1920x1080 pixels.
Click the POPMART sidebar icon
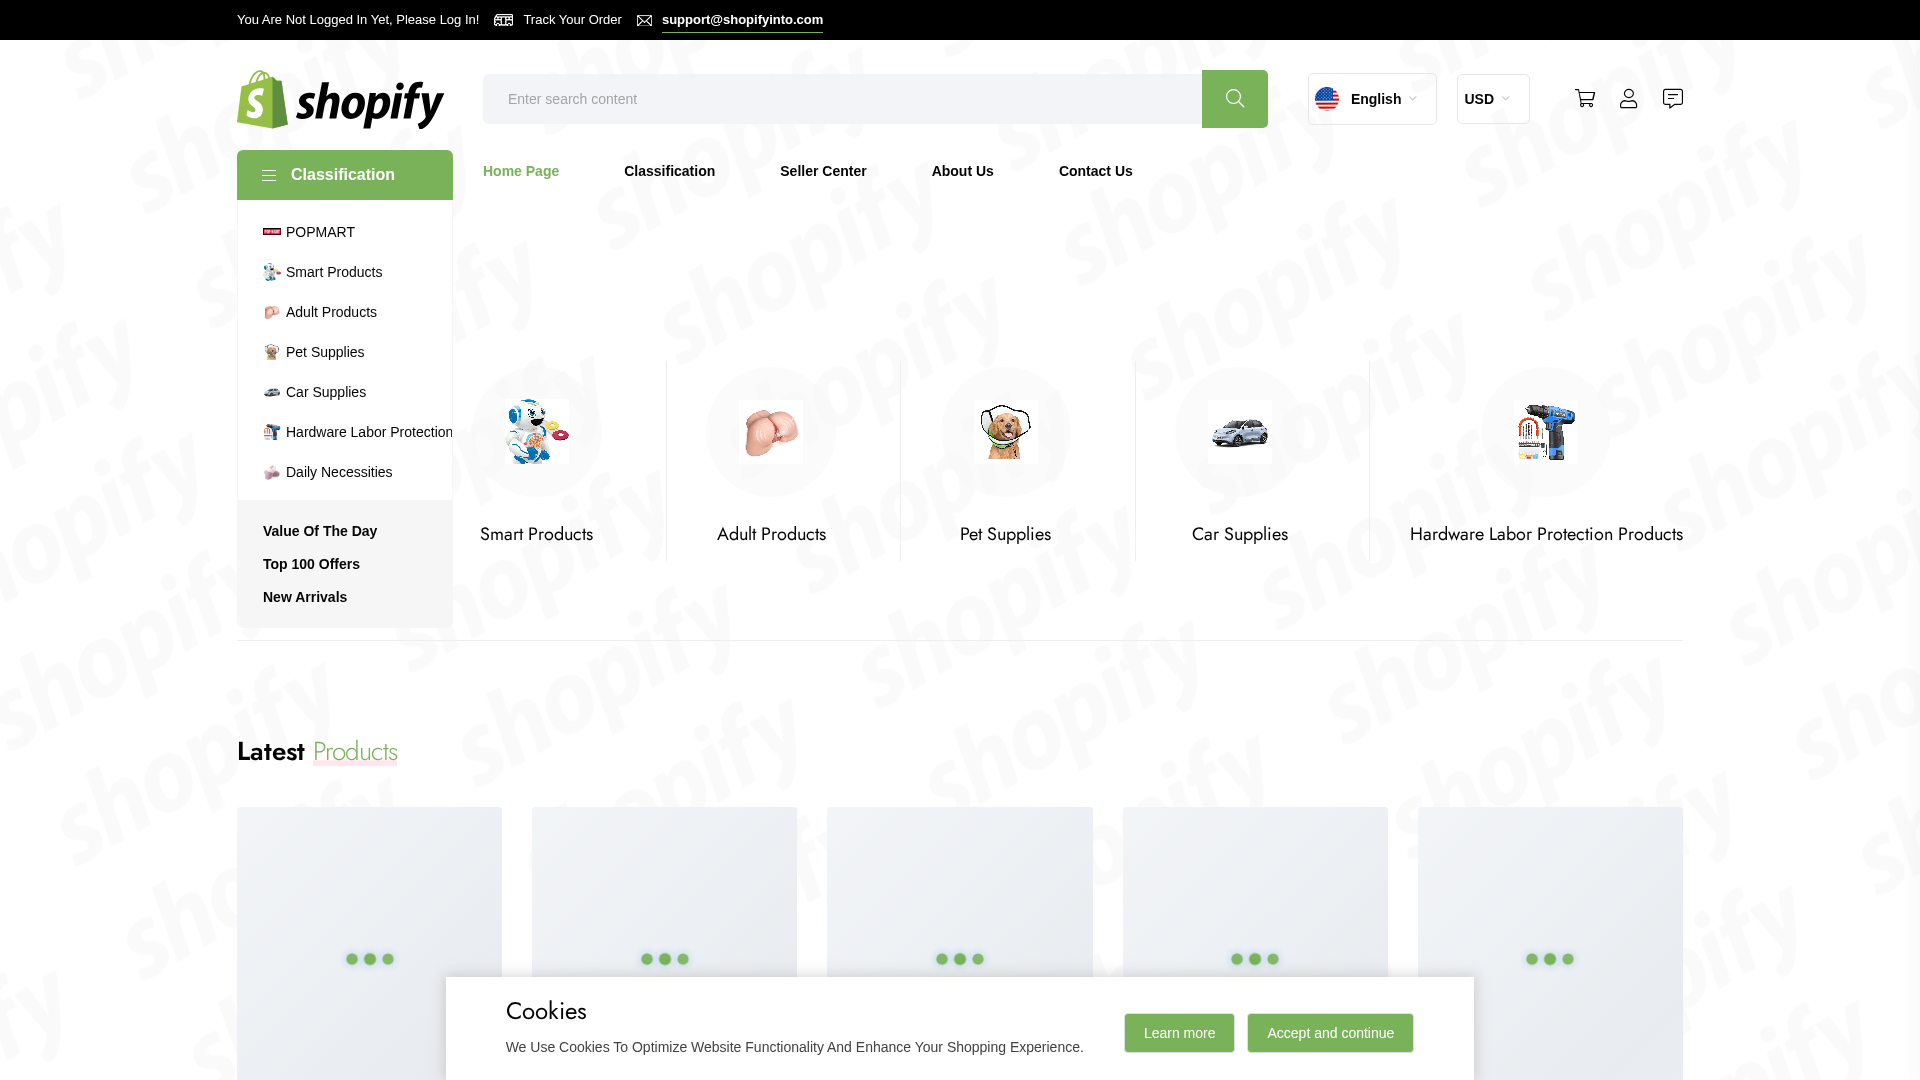(272, 232)
